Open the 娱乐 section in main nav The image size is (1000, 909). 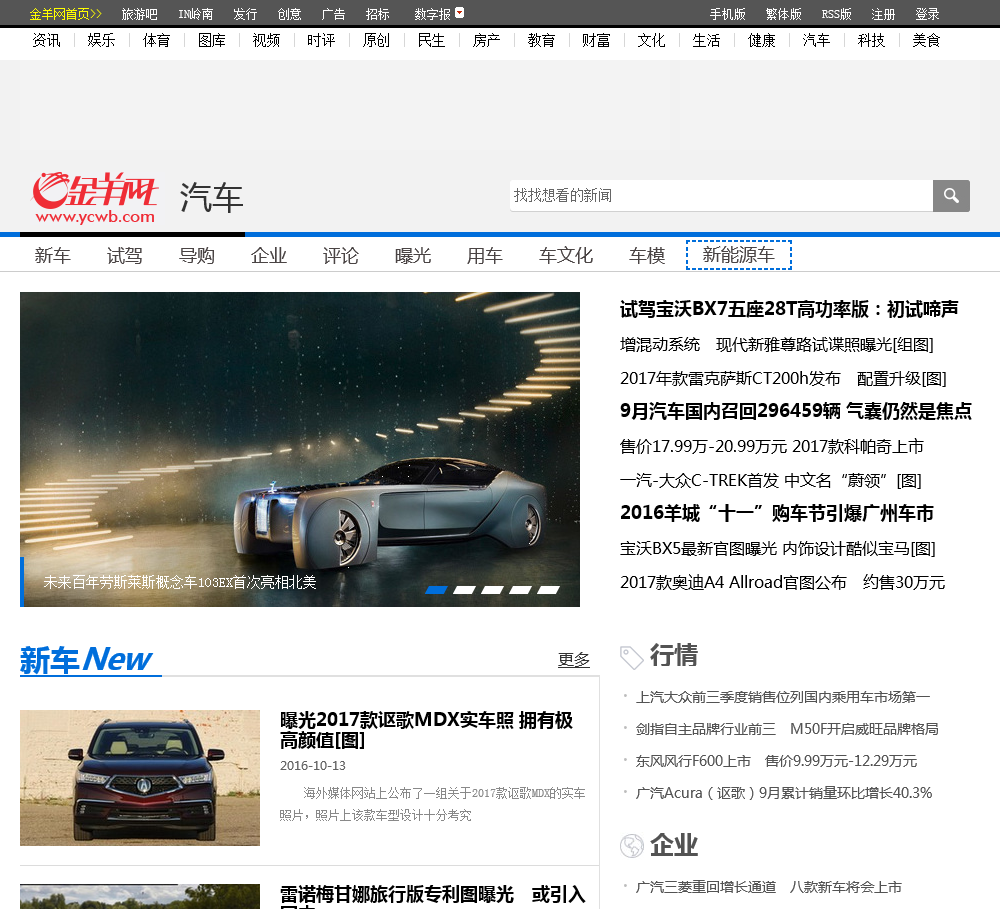pyautogui.click(x=101, y=40)
